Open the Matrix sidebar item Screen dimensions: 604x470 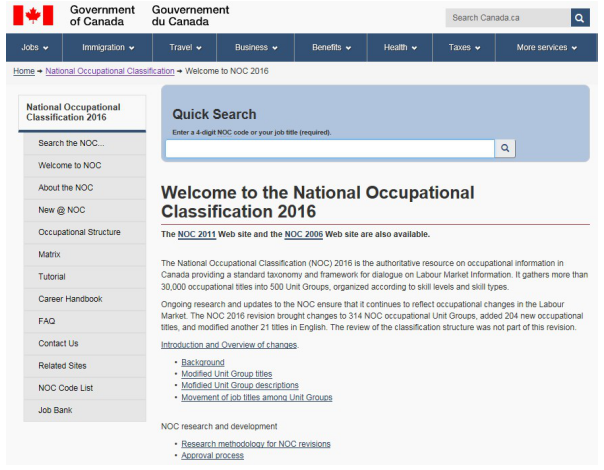[85, 255]
